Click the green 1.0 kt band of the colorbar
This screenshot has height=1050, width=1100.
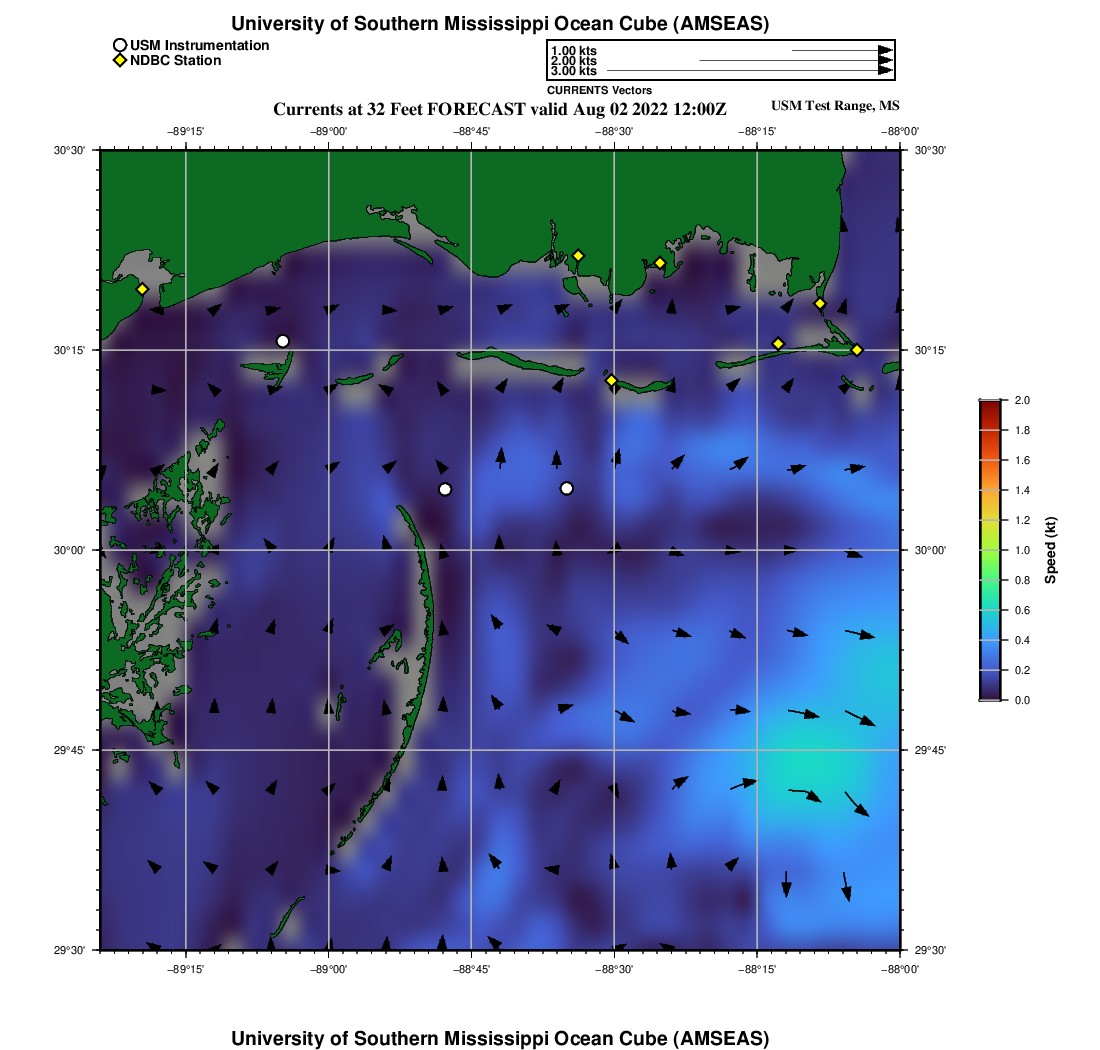coord(990,551)
